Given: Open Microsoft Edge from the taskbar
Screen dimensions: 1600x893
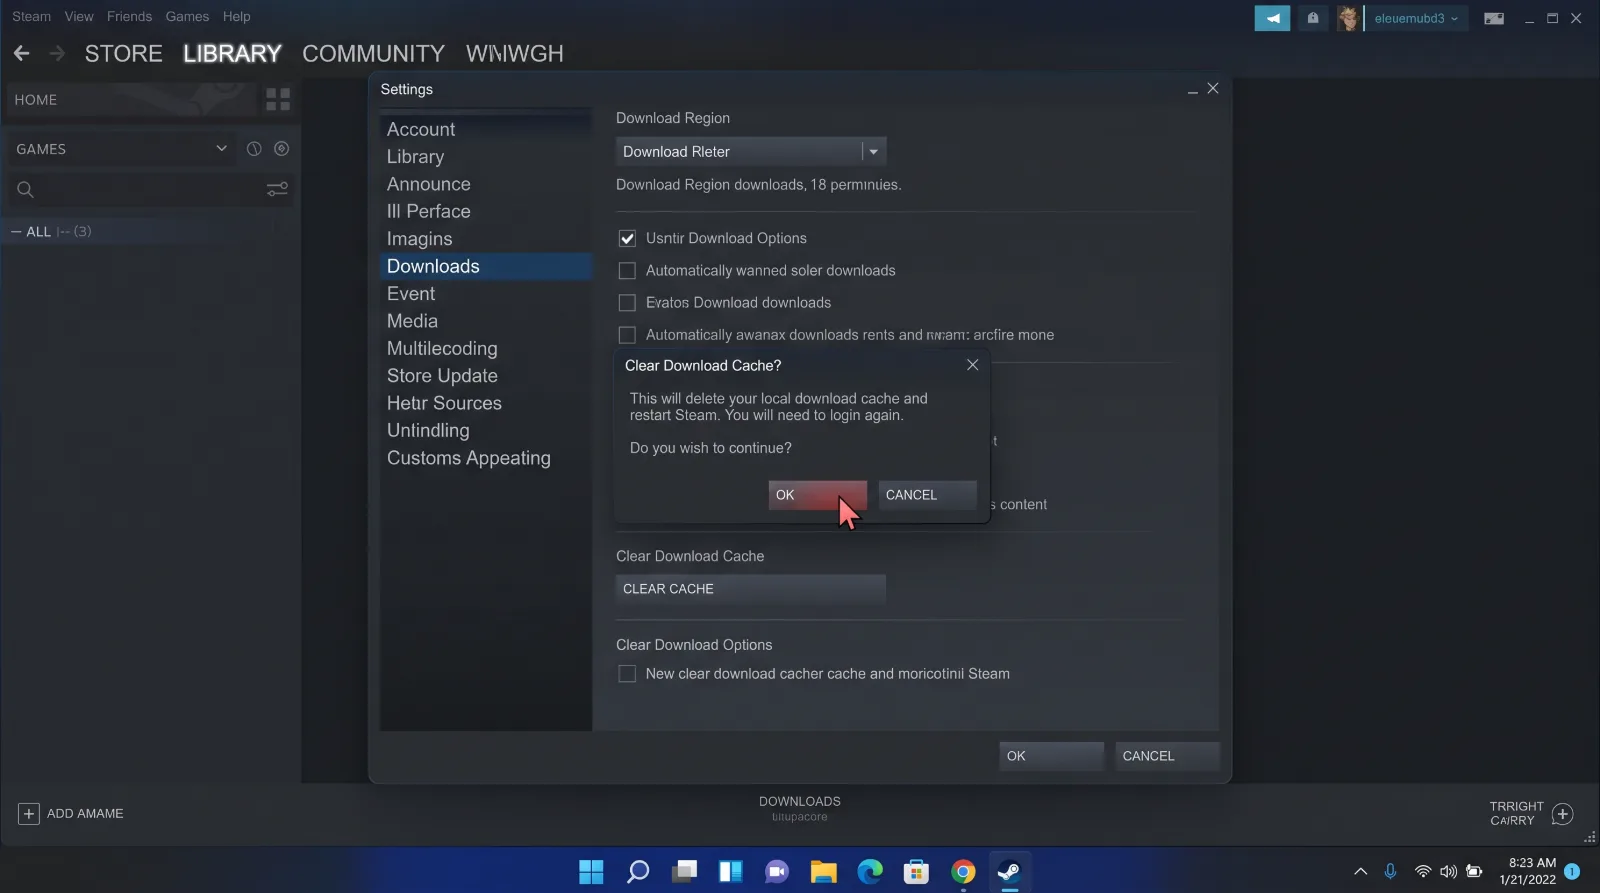Looking at the screenshot, I should pos(870,872).
